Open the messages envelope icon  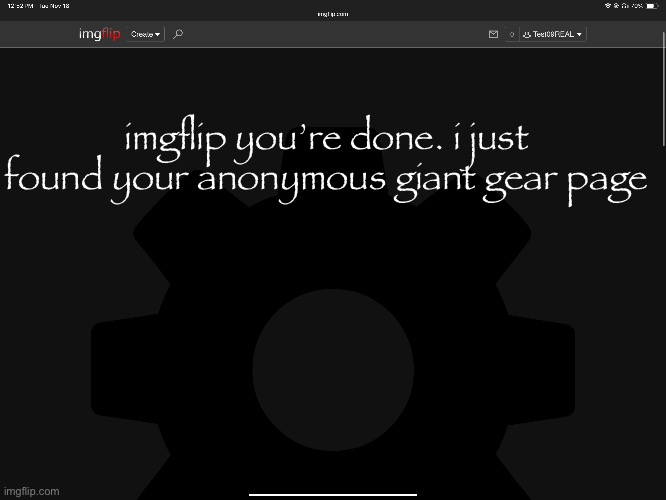(493, 34)
